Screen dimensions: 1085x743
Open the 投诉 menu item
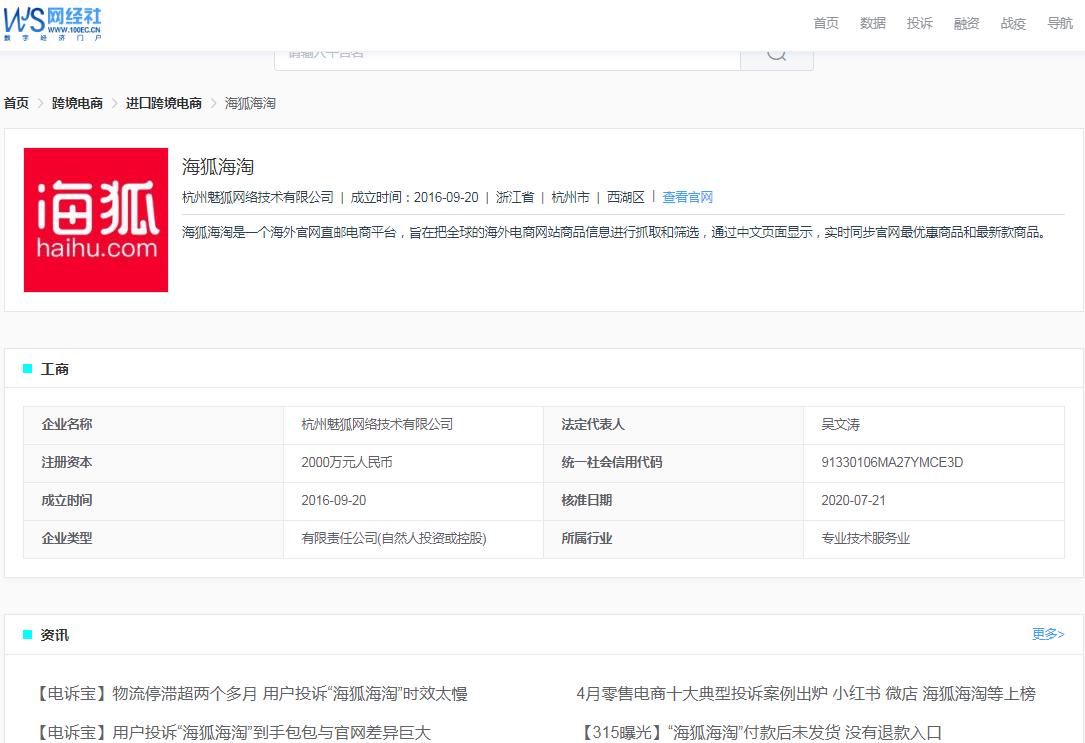point(919,23)
